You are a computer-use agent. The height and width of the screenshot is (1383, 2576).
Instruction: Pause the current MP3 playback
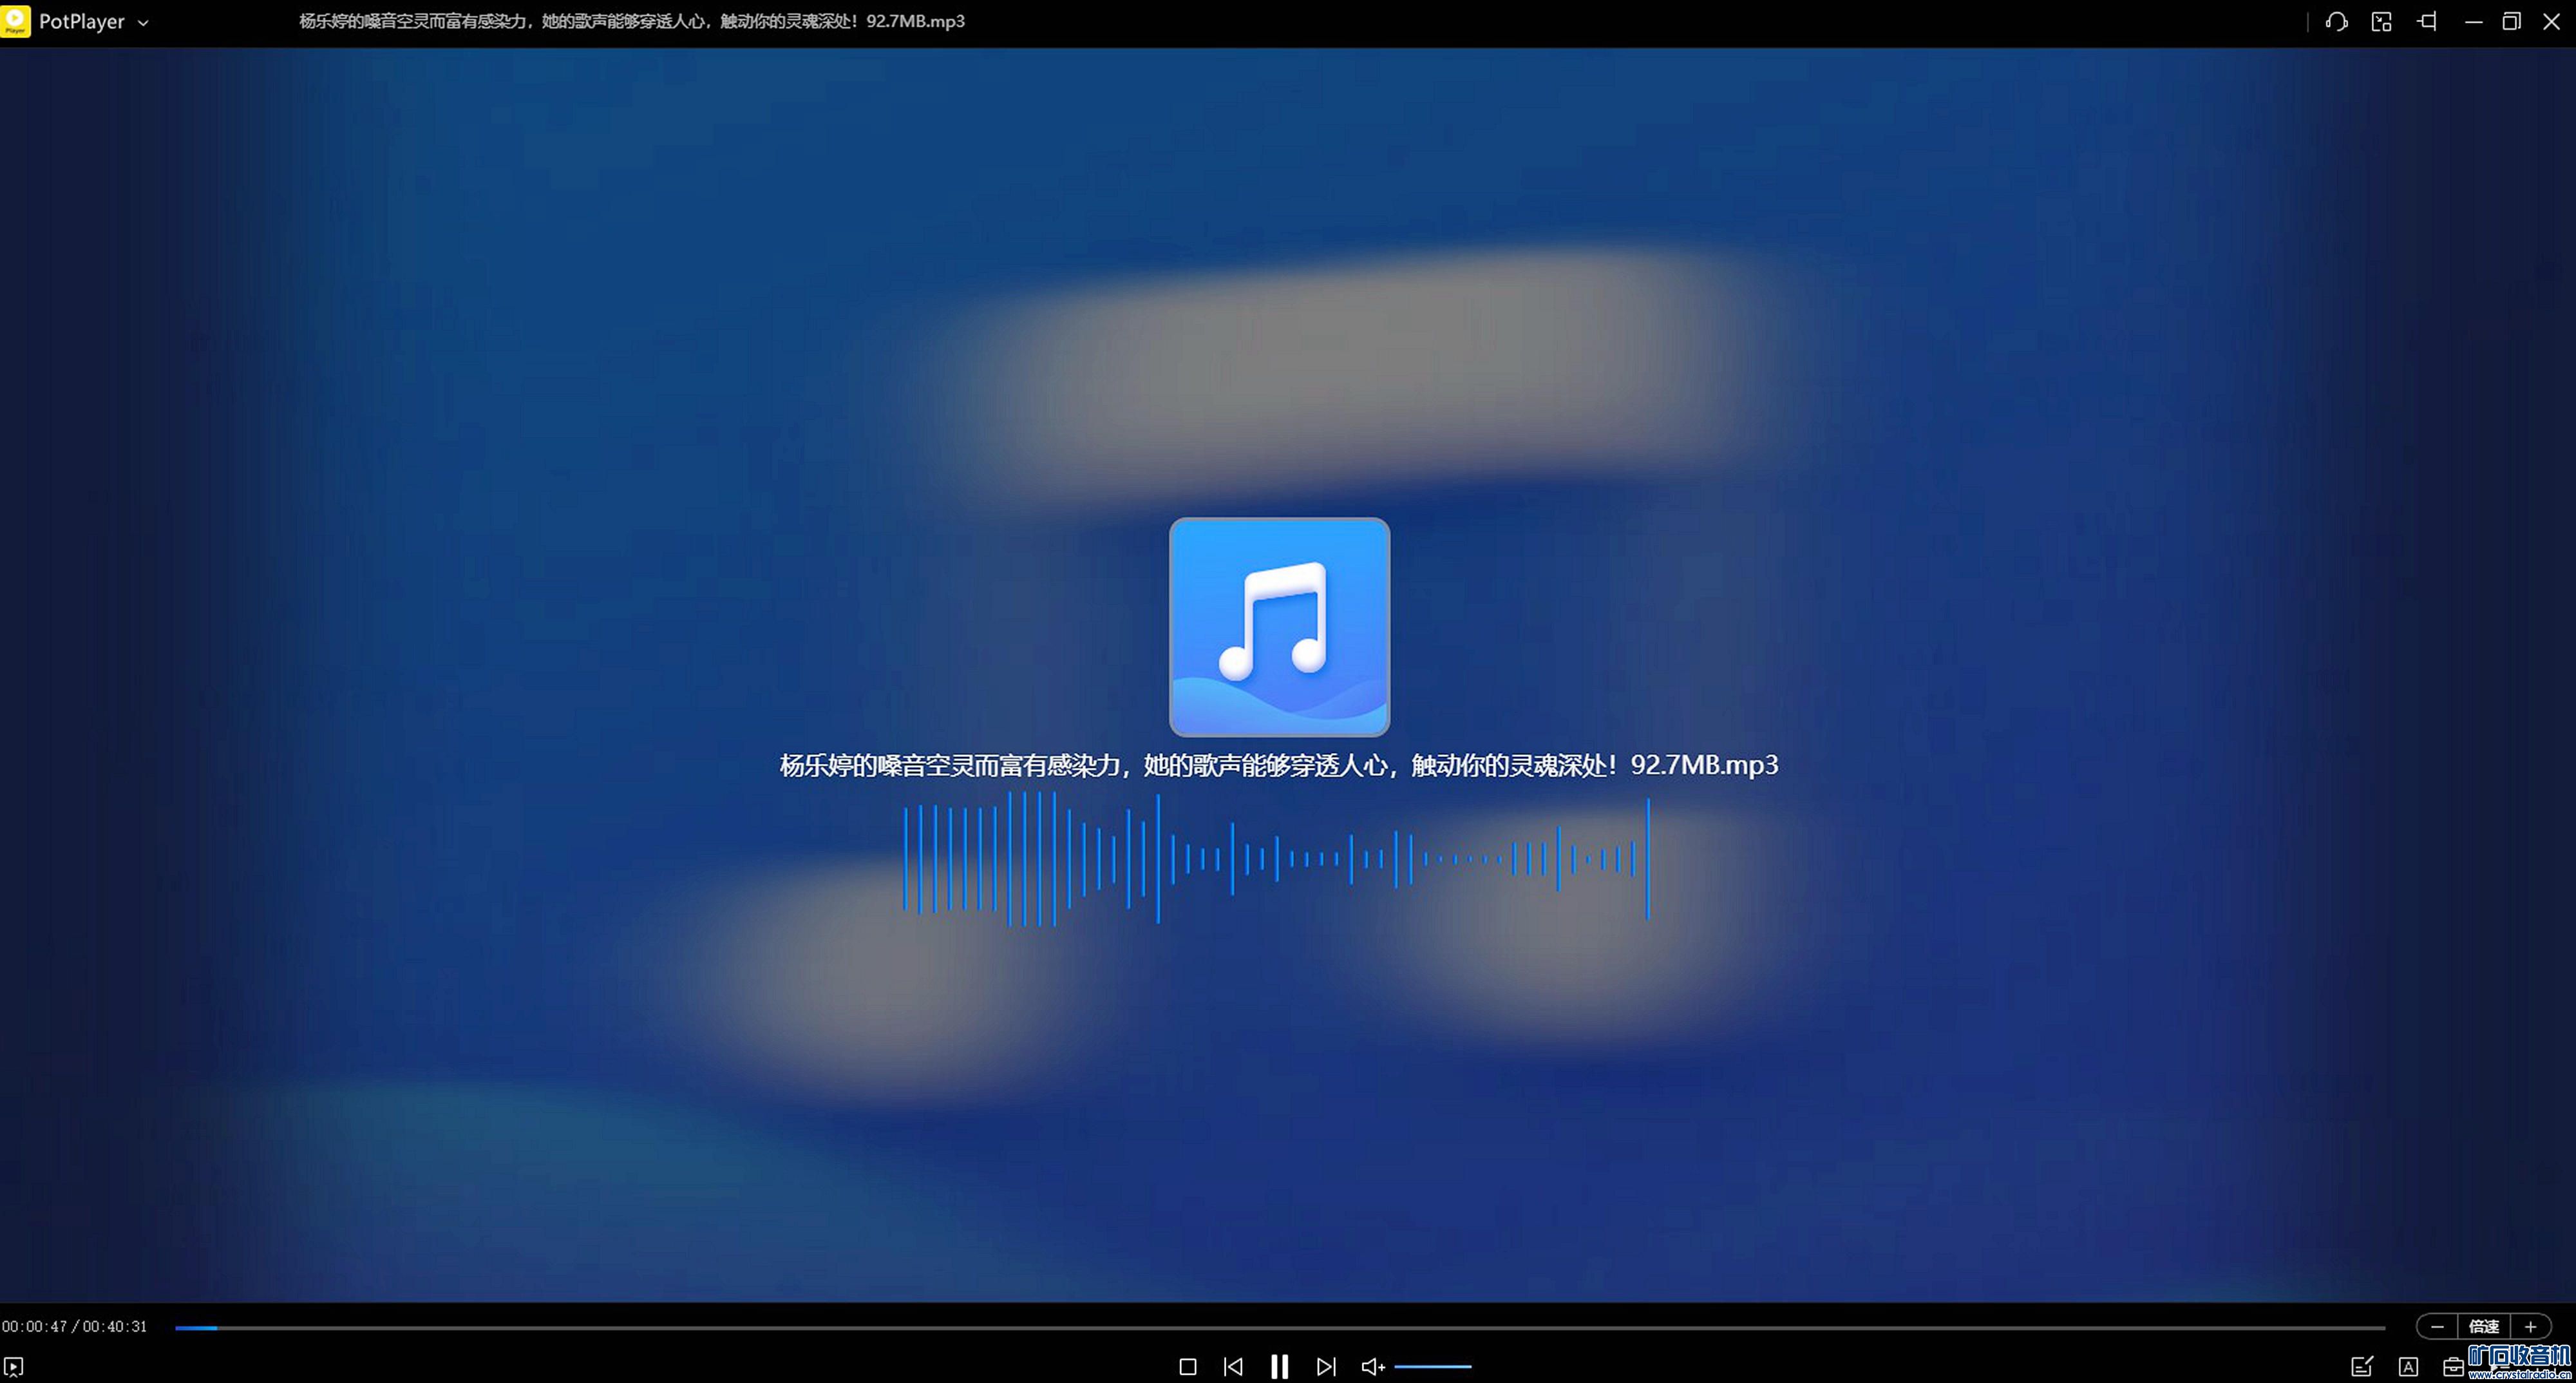tap(1279, 1366)
